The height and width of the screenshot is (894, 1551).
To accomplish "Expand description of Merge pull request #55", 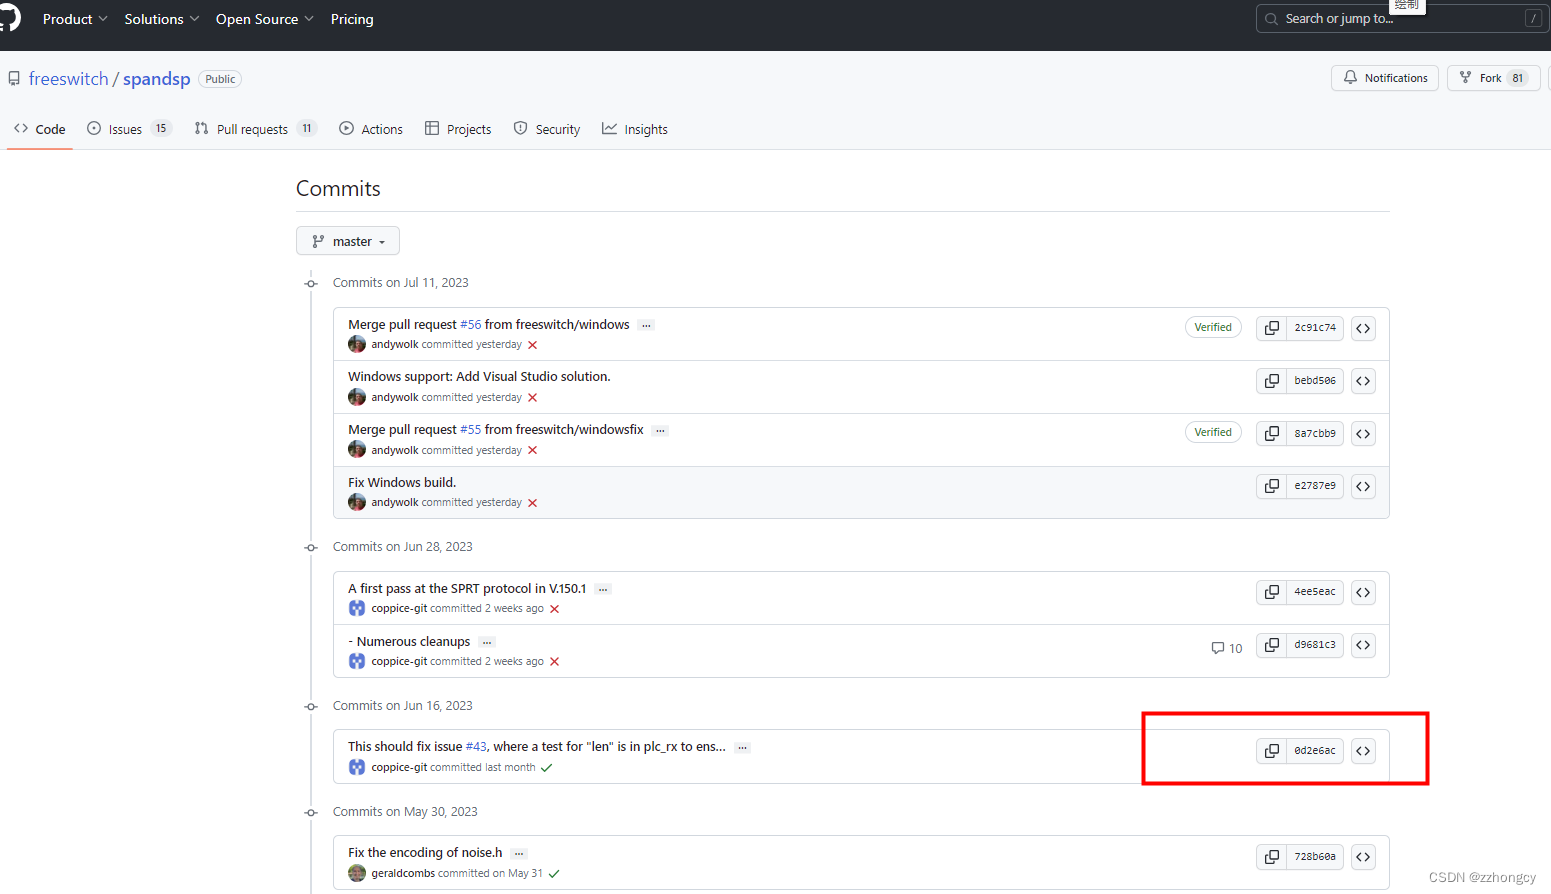I will point(660,430).
